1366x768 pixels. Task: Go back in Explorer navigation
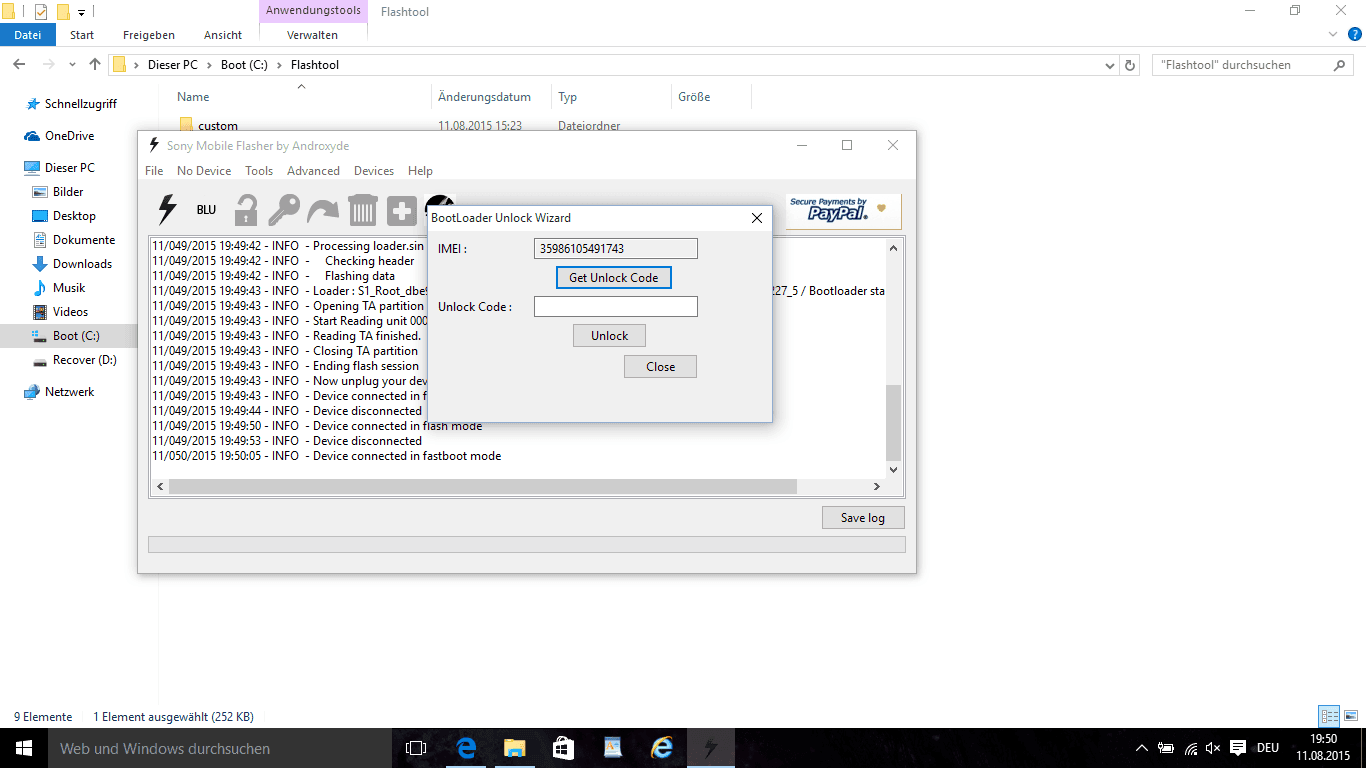click(x=18, y=65)
